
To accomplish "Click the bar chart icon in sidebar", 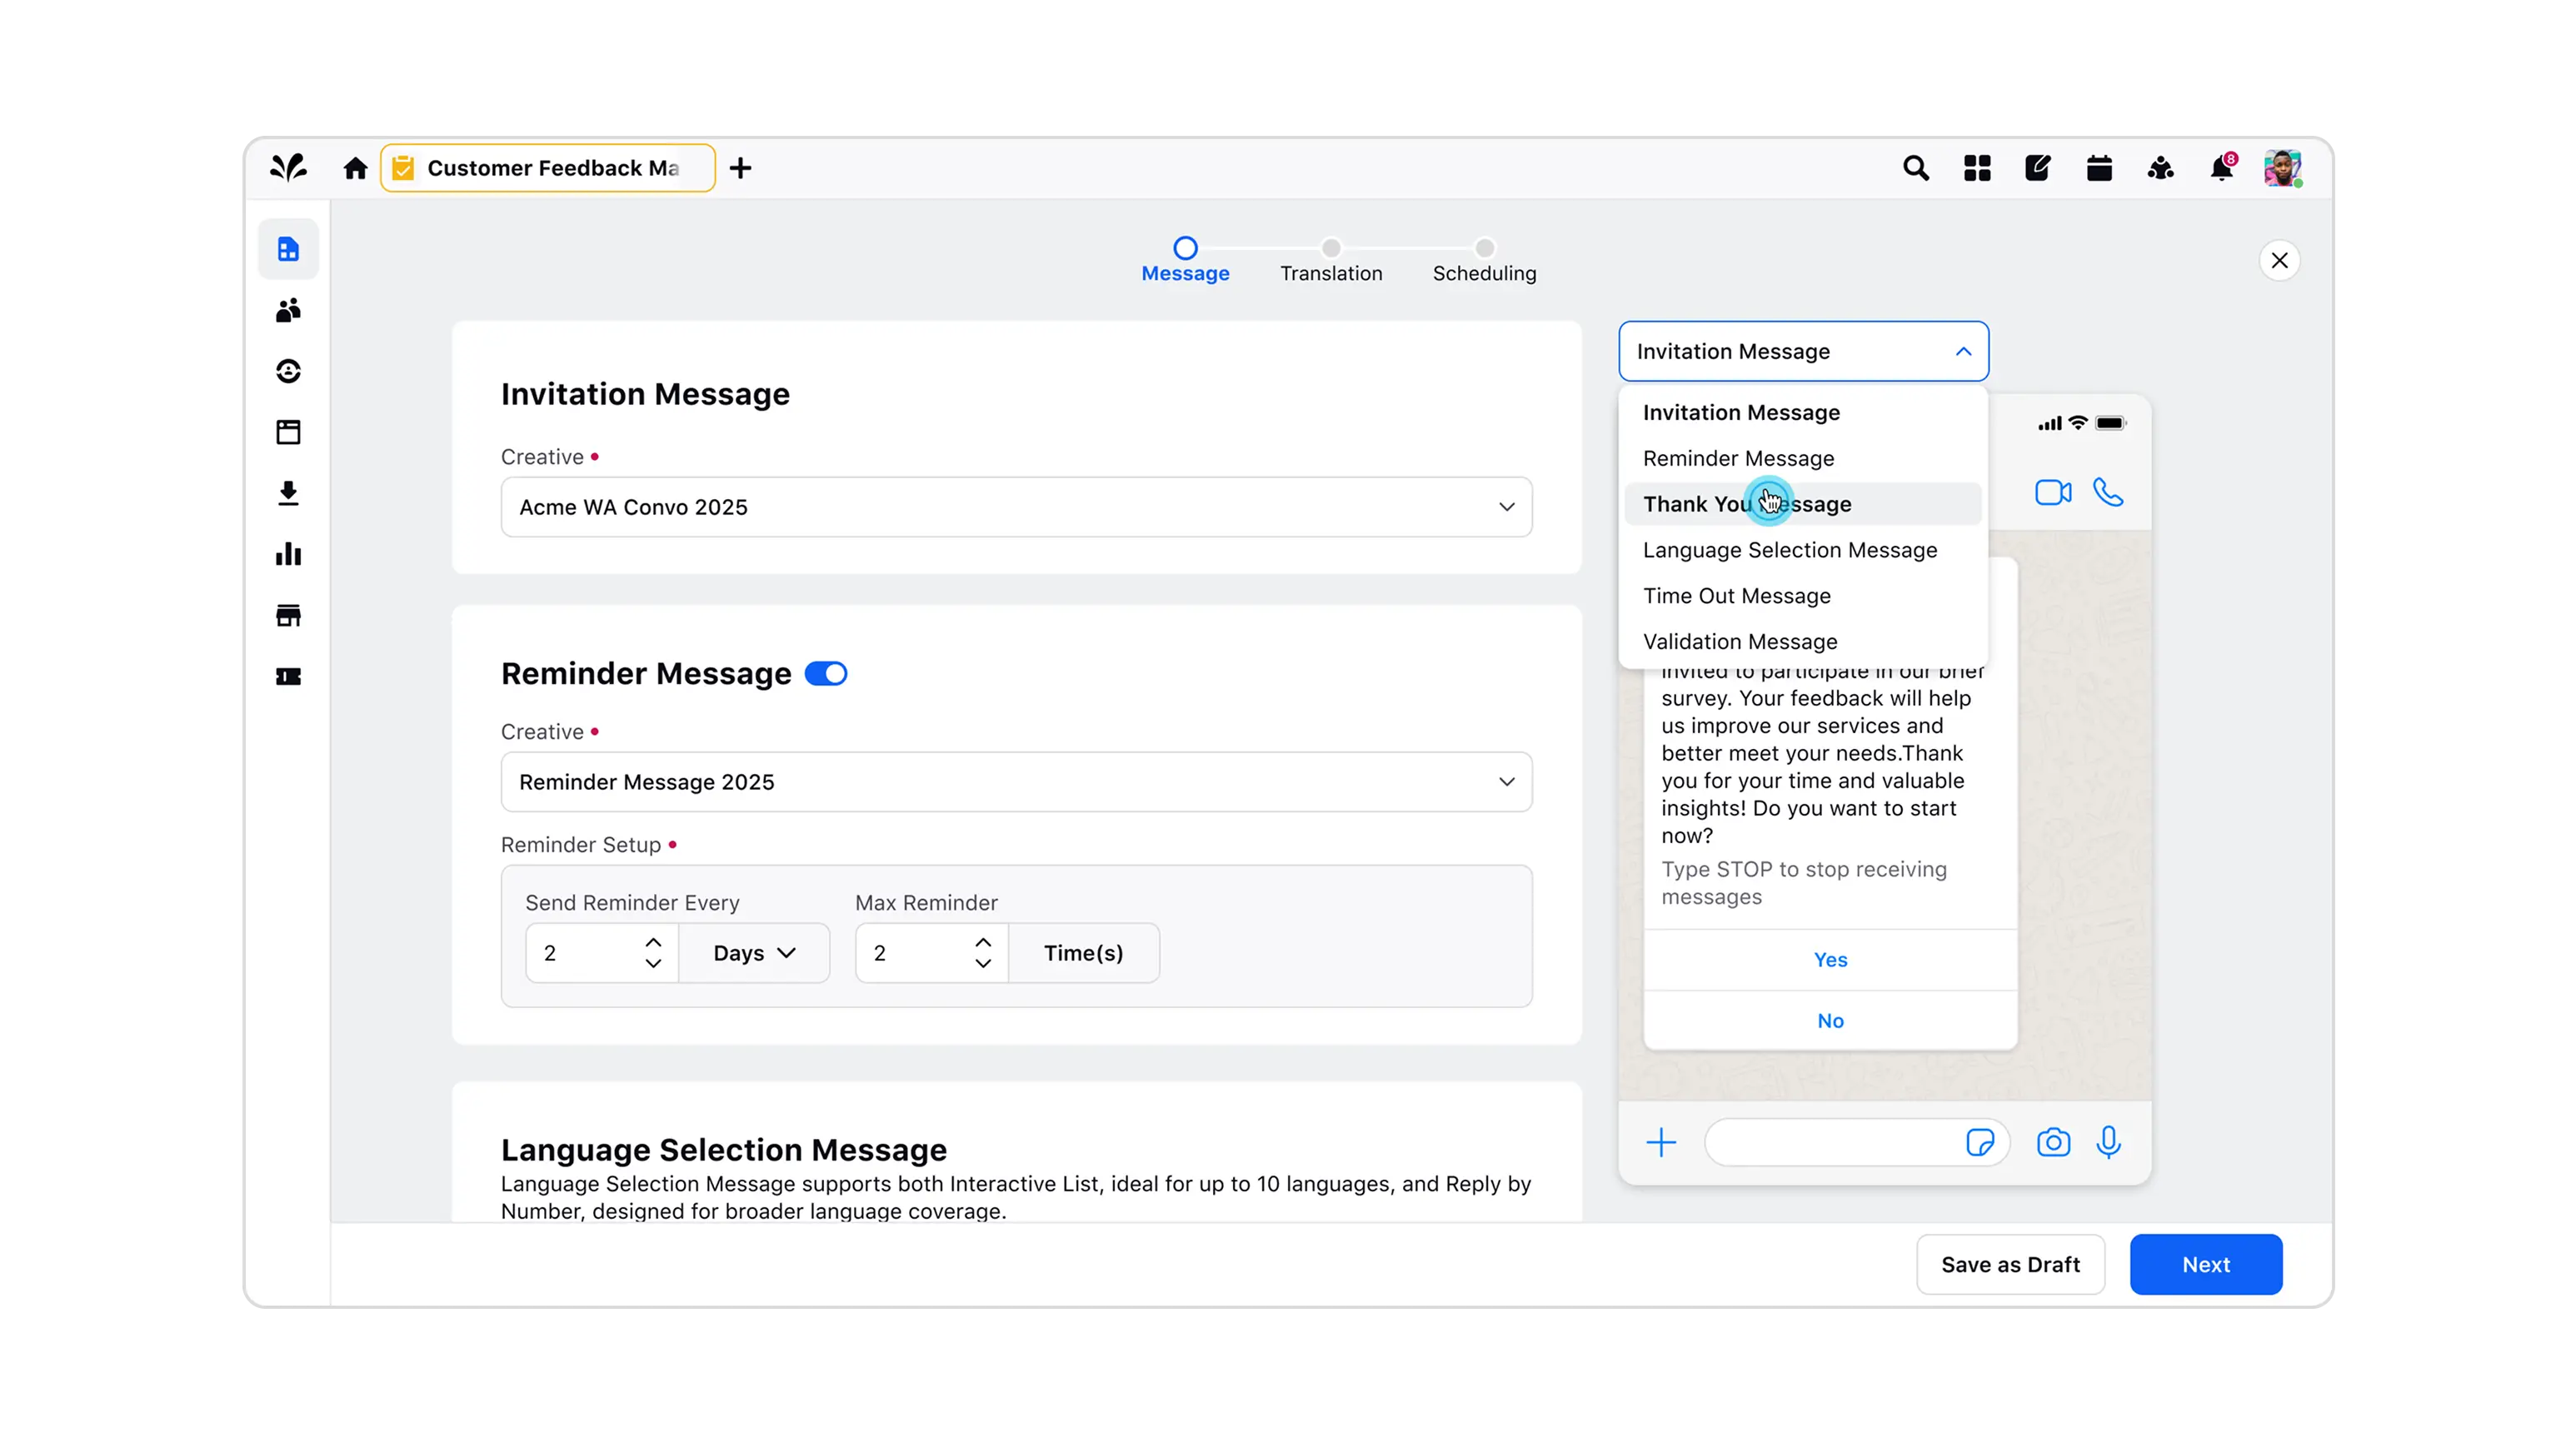I will (288, 554).
